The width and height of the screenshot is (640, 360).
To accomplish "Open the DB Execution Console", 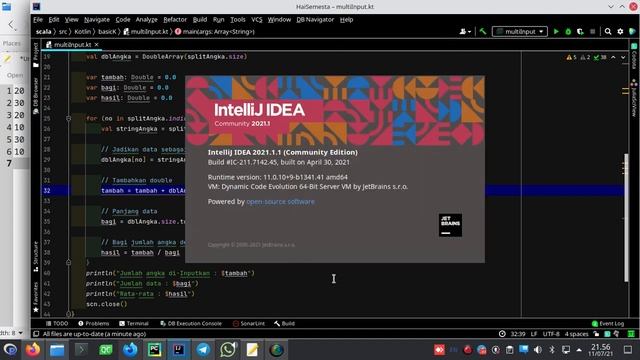I will [x=191, y=323].
